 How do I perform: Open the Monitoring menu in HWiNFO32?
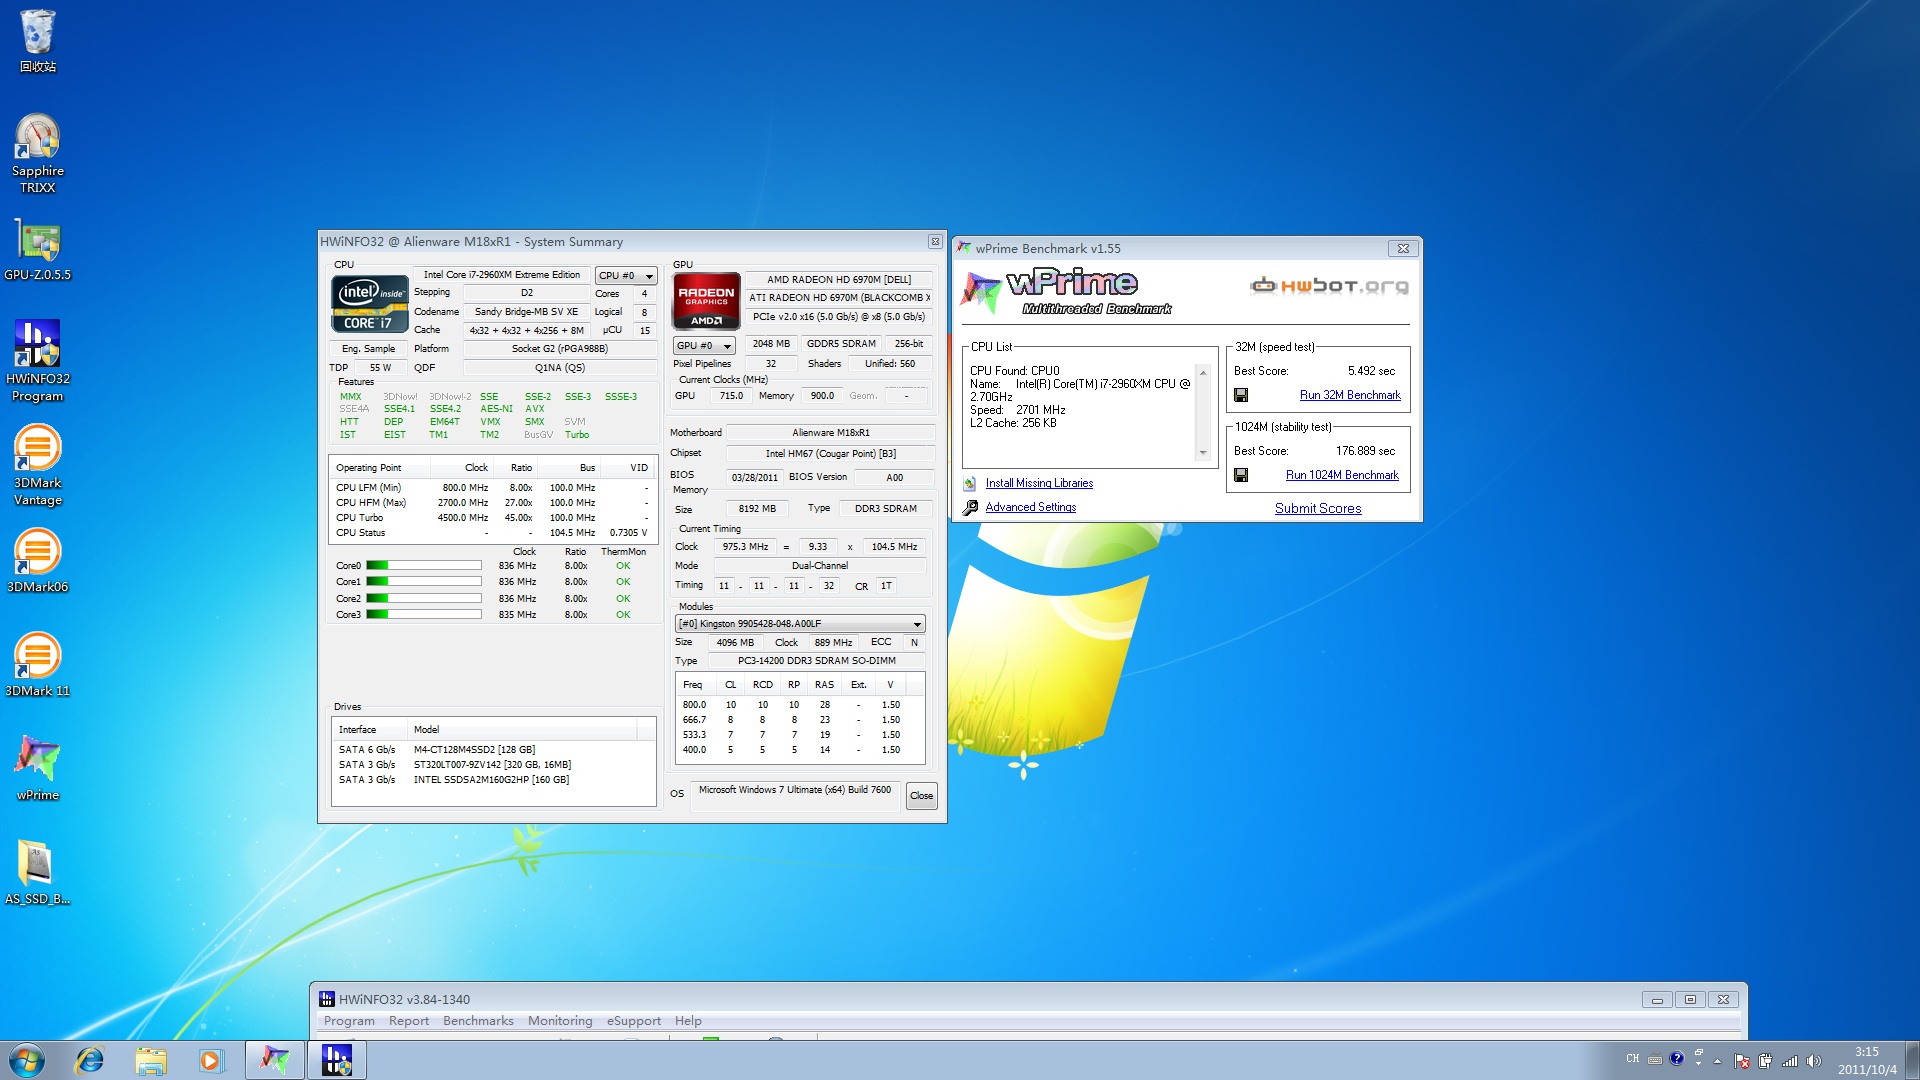[560, 1021]
